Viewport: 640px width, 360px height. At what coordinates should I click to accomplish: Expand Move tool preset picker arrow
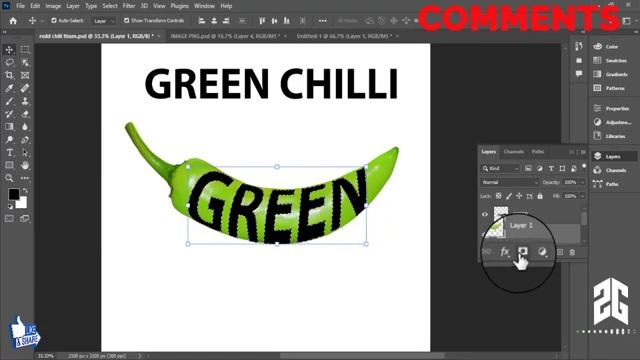point(41,20)
